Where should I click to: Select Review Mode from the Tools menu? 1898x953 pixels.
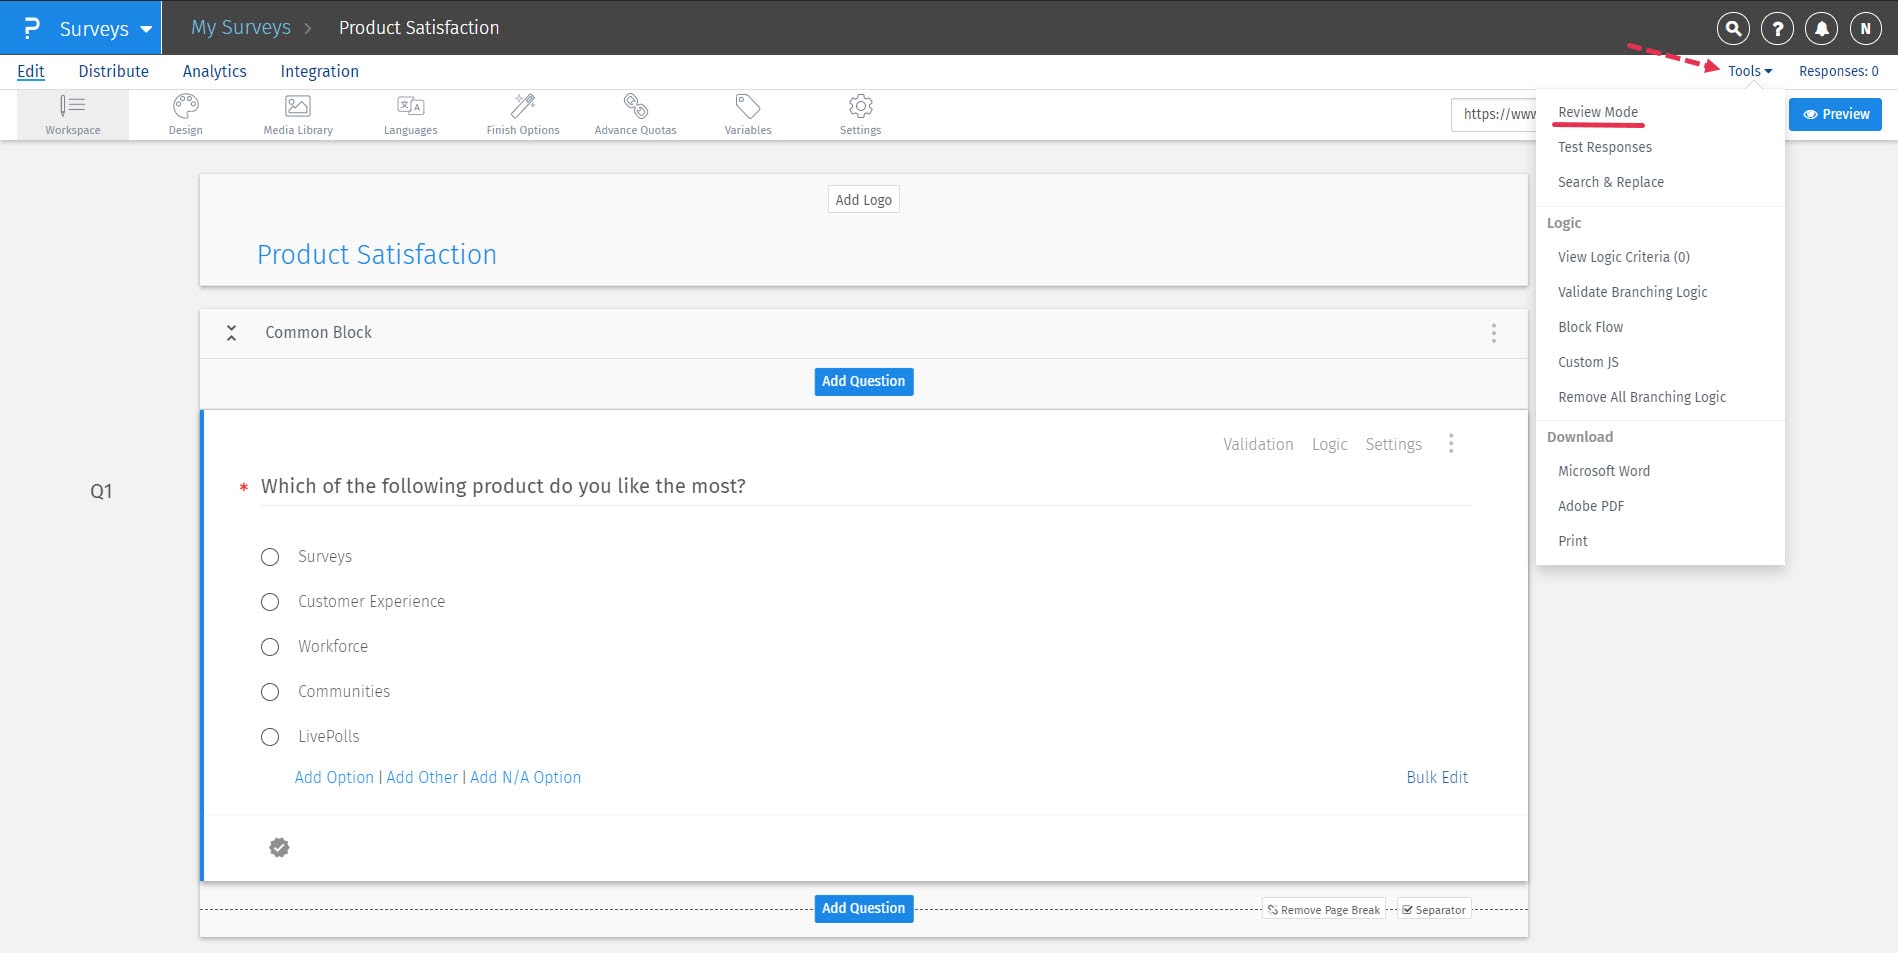tap(1597, 112)
